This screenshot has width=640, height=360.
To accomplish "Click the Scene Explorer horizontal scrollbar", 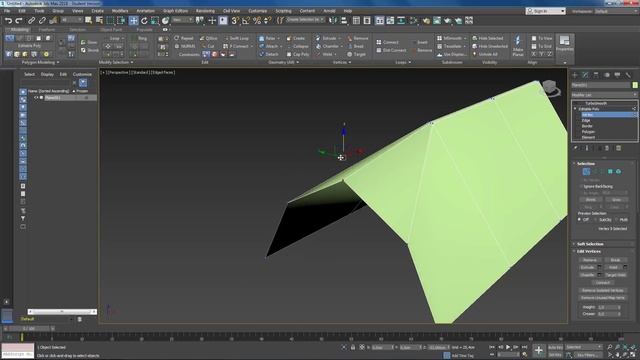I will coord(62,311).
